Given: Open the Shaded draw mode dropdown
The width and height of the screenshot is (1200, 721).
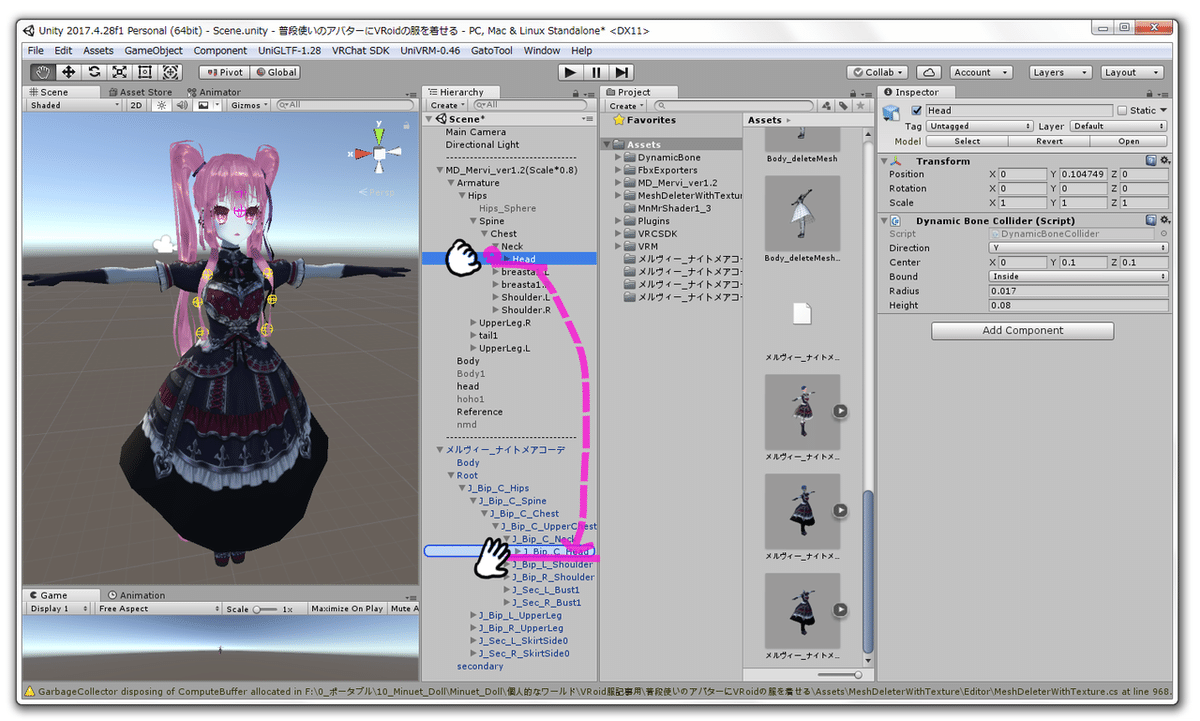Looking at the screenshot, I should [75, 105].
